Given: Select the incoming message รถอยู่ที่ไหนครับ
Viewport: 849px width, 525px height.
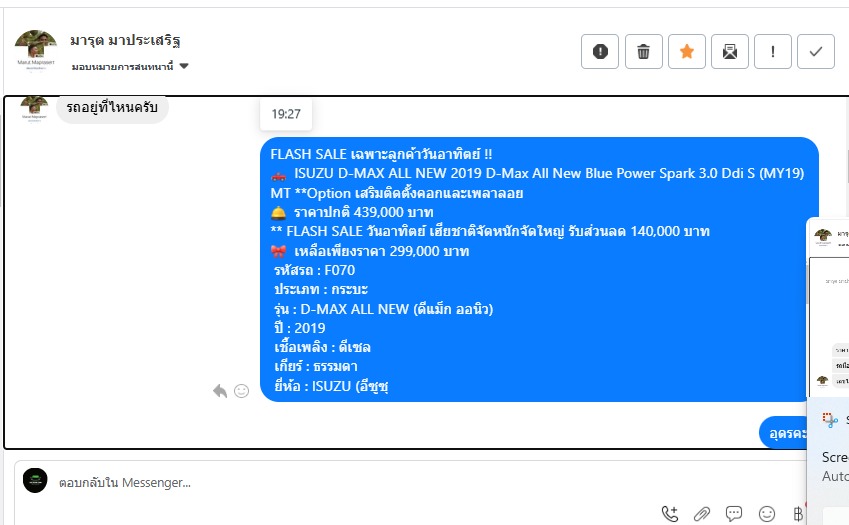Looking at the screenshot, I should point(112,108).
